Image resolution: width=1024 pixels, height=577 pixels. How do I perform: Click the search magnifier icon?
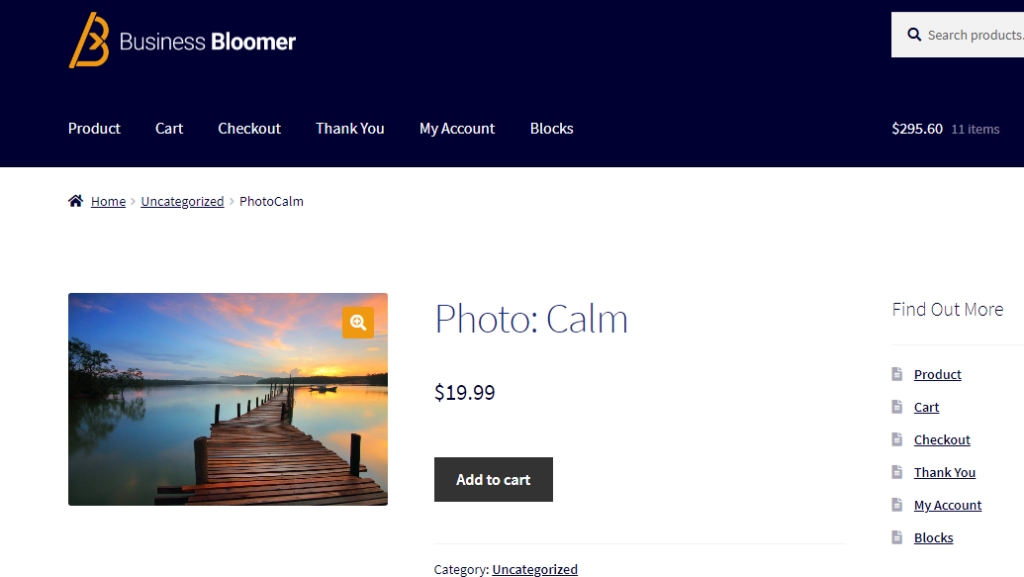(x=914, y=35)
